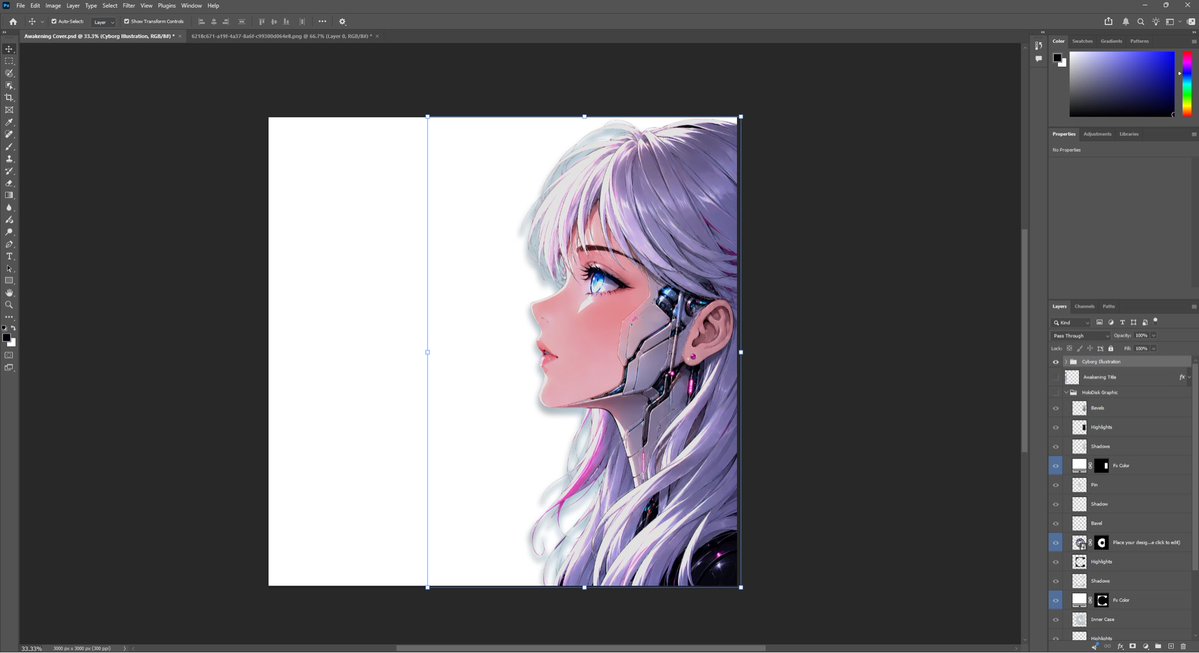The width and height of the screenshot is (1199, 653).
Task: Create a new group with folder icon
Action: 1158,646
